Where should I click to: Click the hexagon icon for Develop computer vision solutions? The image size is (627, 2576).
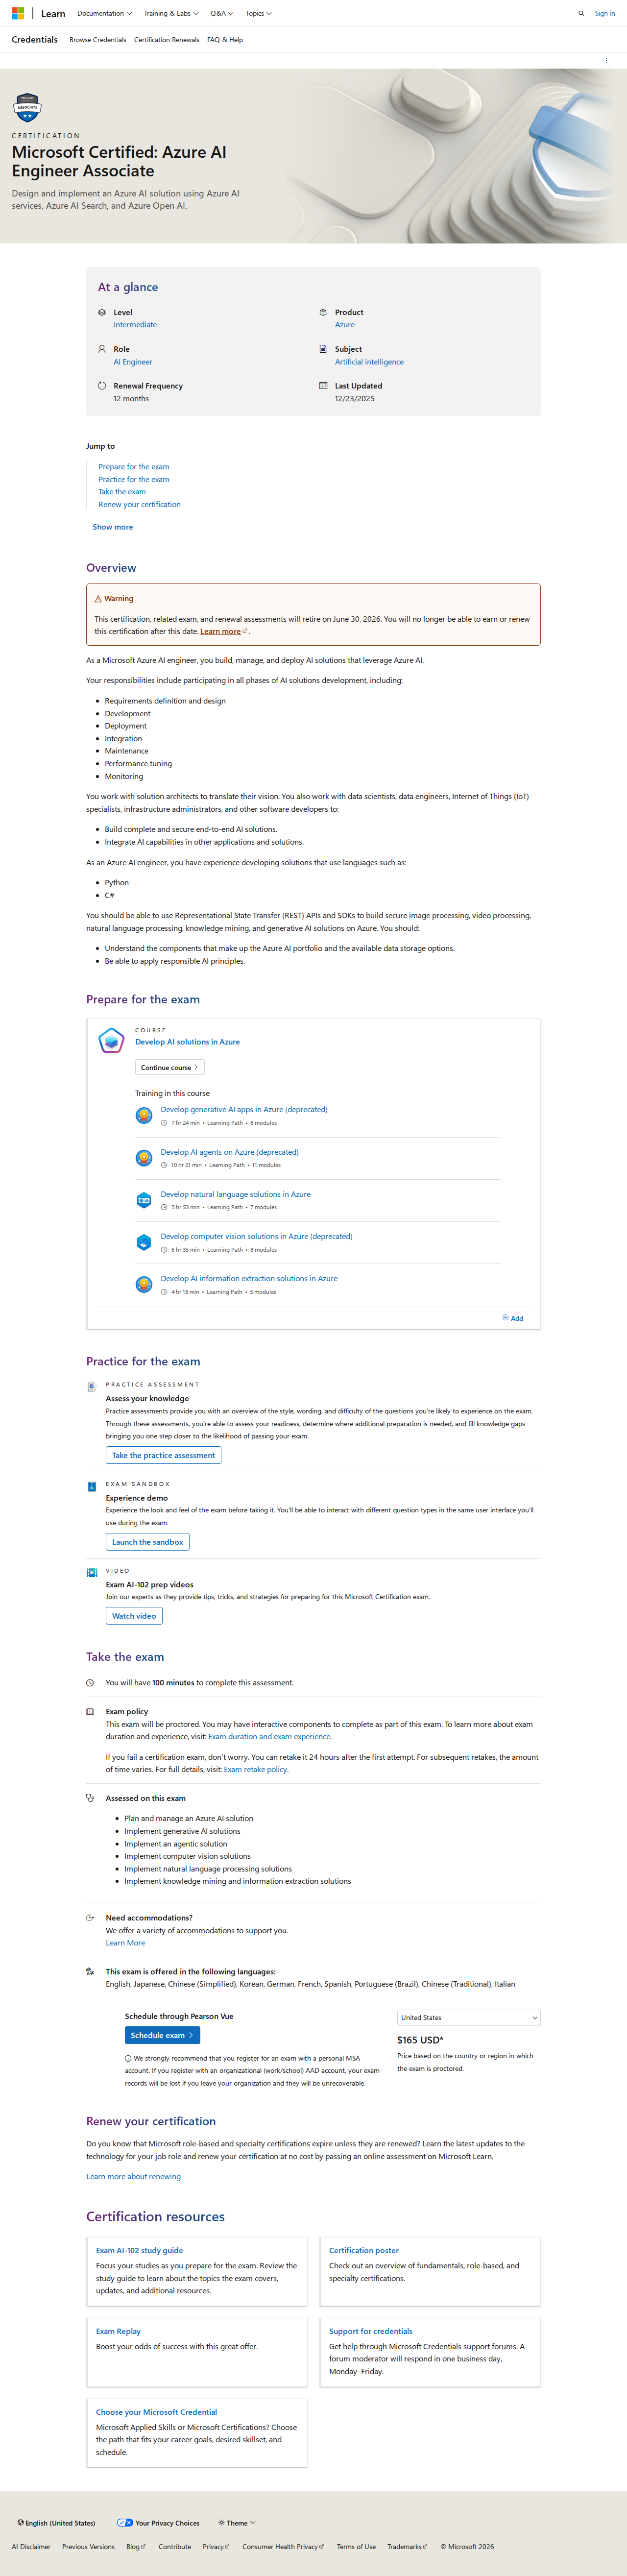coord(144,1242)
